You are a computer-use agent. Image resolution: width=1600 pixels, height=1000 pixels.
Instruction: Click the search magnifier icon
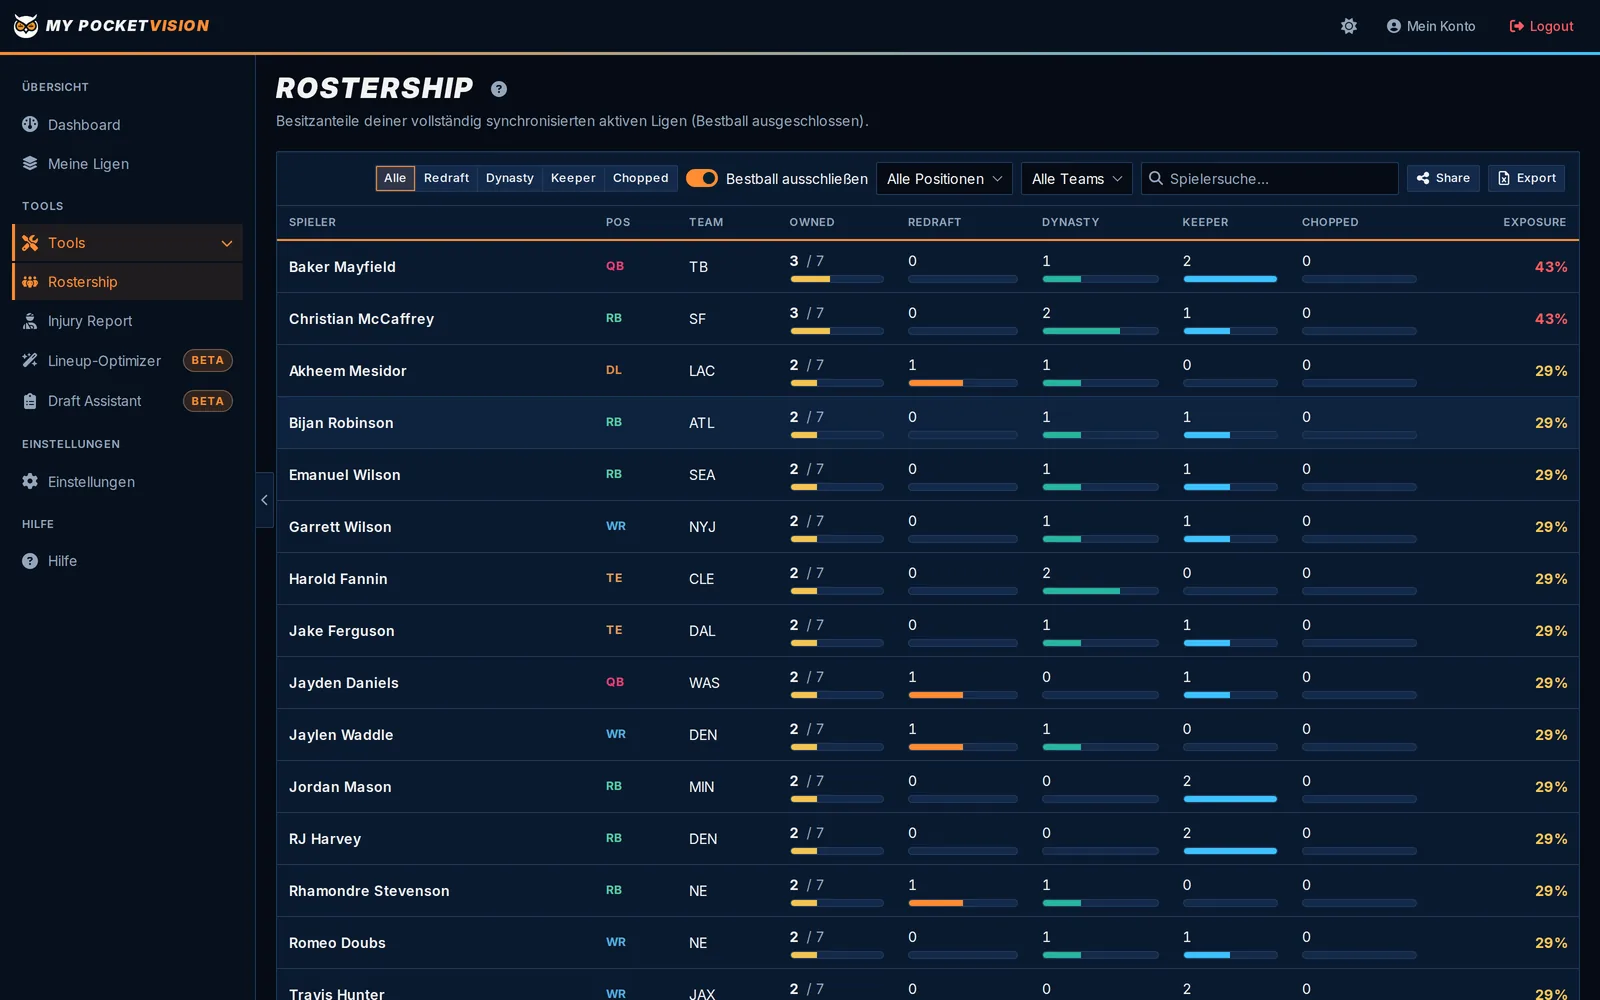pos(1156,178)
